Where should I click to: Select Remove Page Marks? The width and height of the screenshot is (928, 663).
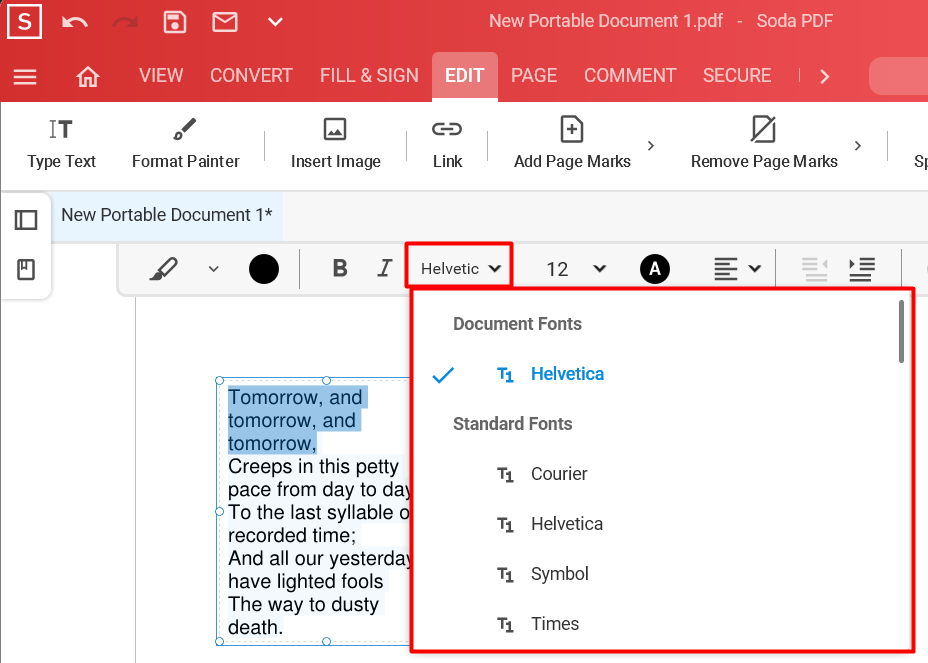tap(763, 145)
